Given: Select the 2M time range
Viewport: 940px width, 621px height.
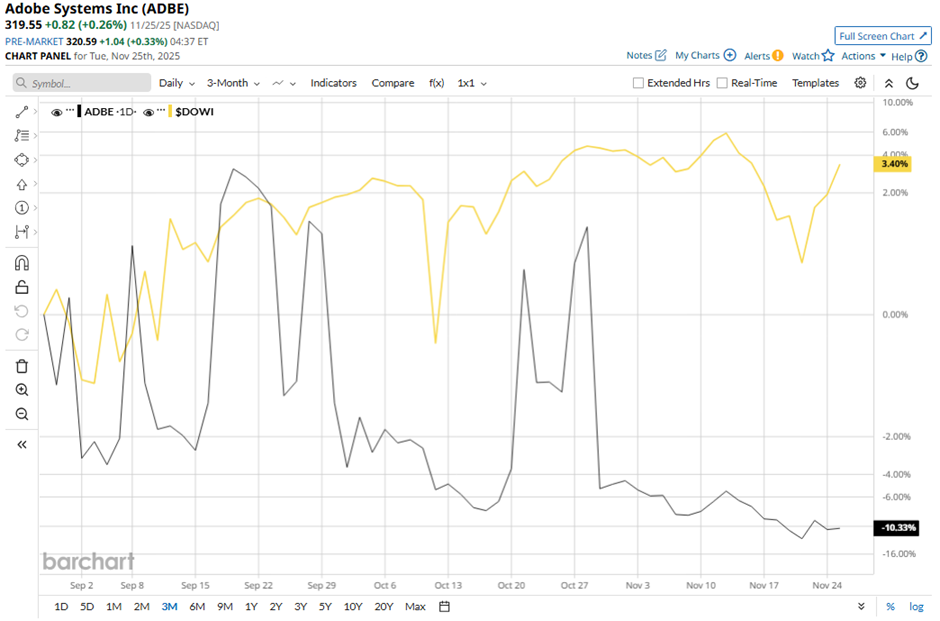Looking at the screenshot, I should pyautogui.click(x=141, y=607).
